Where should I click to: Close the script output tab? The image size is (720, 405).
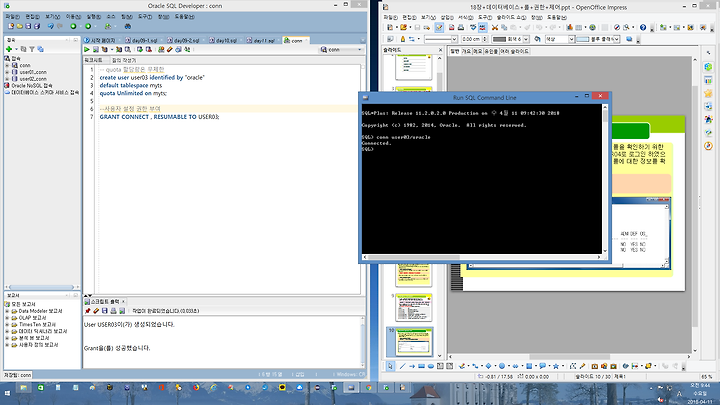123,302
